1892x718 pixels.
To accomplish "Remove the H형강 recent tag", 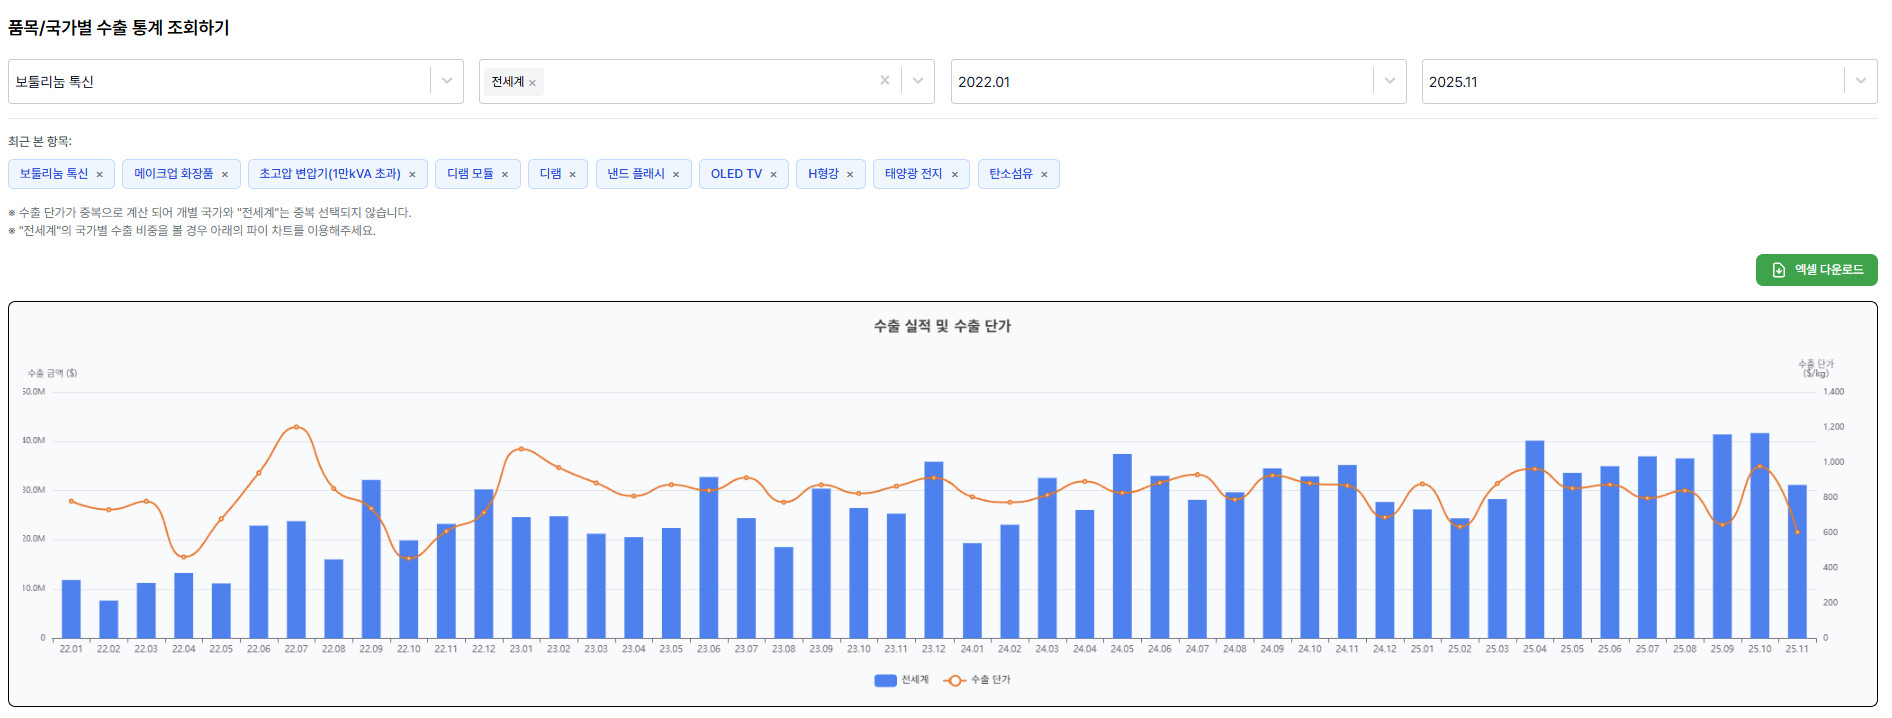I will click(x=850, y=175).
